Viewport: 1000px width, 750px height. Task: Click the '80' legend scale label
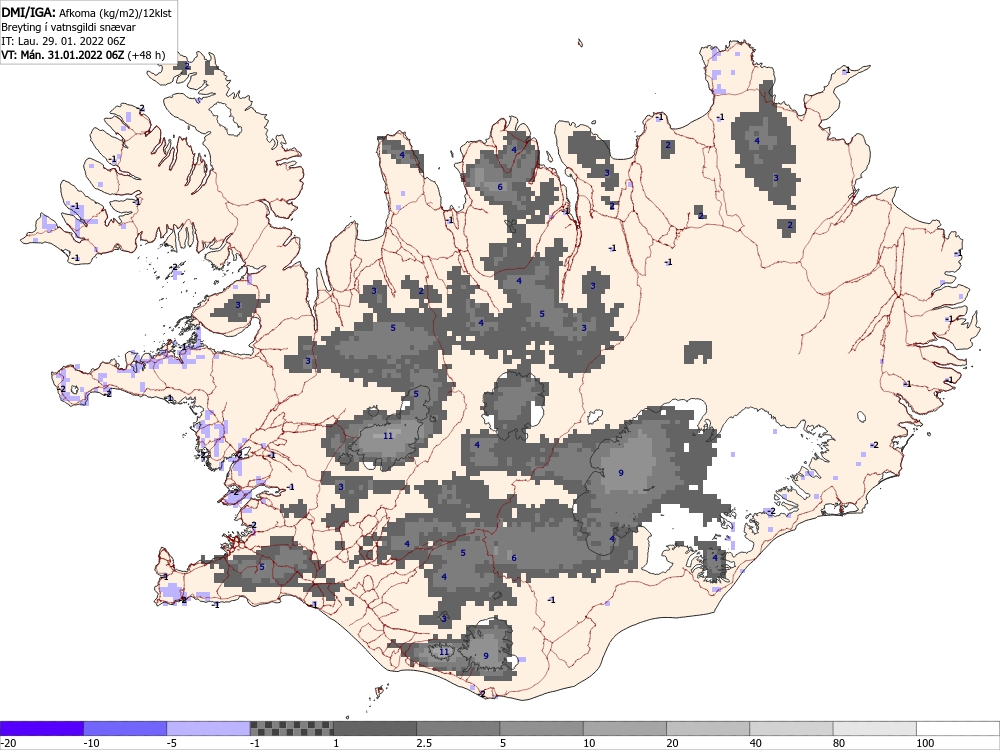pyautogui.click(x=839, y=743)
